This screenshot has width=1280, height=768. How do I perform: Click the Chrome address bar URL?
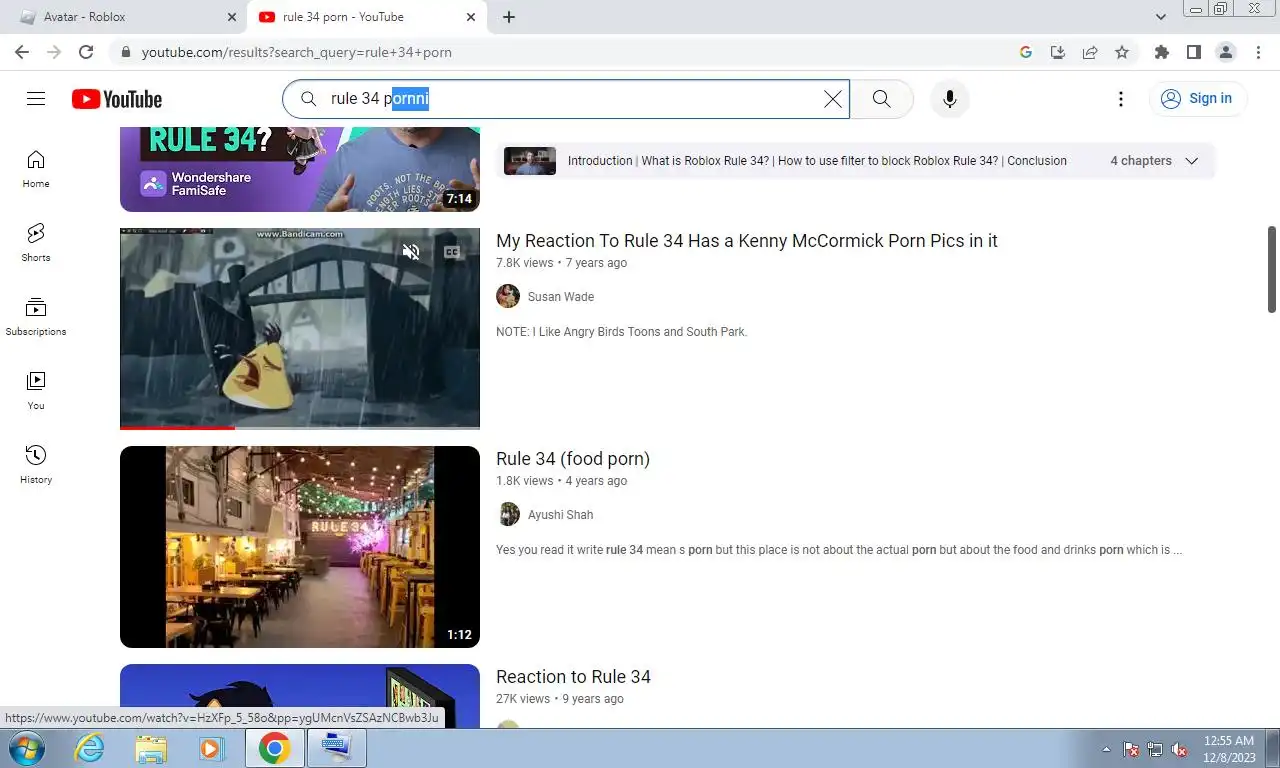(x=297, y=52)
